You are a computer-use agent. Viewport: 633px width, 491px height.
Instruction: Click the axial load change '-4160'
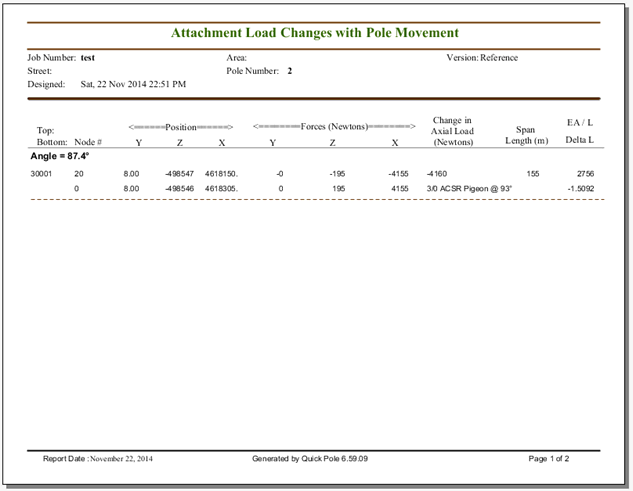(x=437, y=174)
